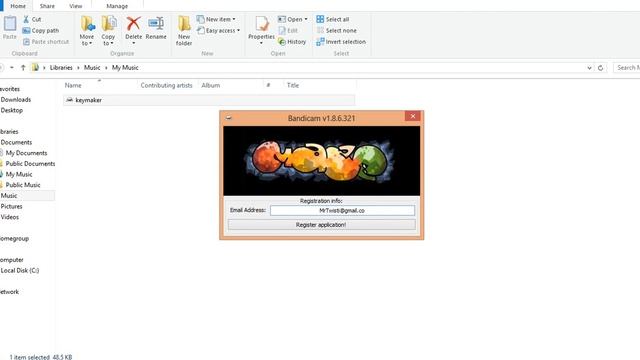Select Public Music in the sidebar
Screen dimensions: 640x360
coord(23,185)
